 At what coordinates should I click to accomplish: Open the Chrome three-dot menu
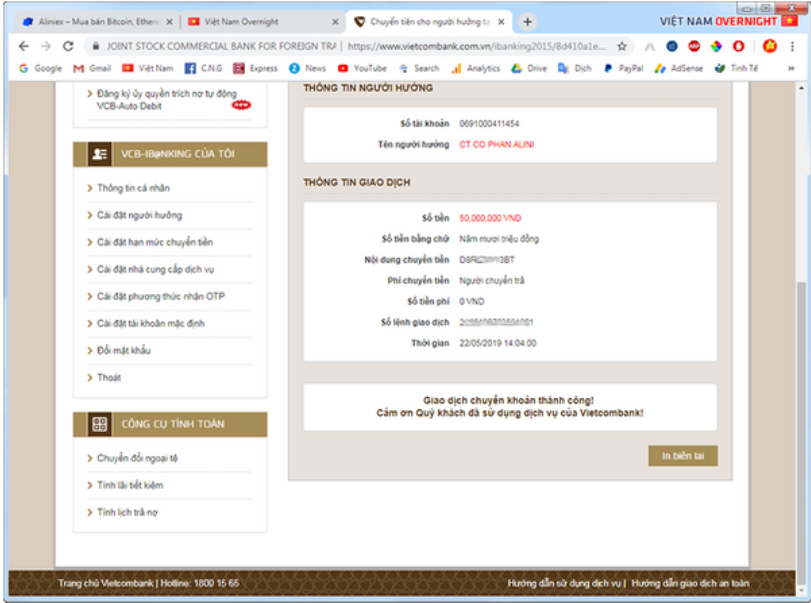tap(792, 47)
